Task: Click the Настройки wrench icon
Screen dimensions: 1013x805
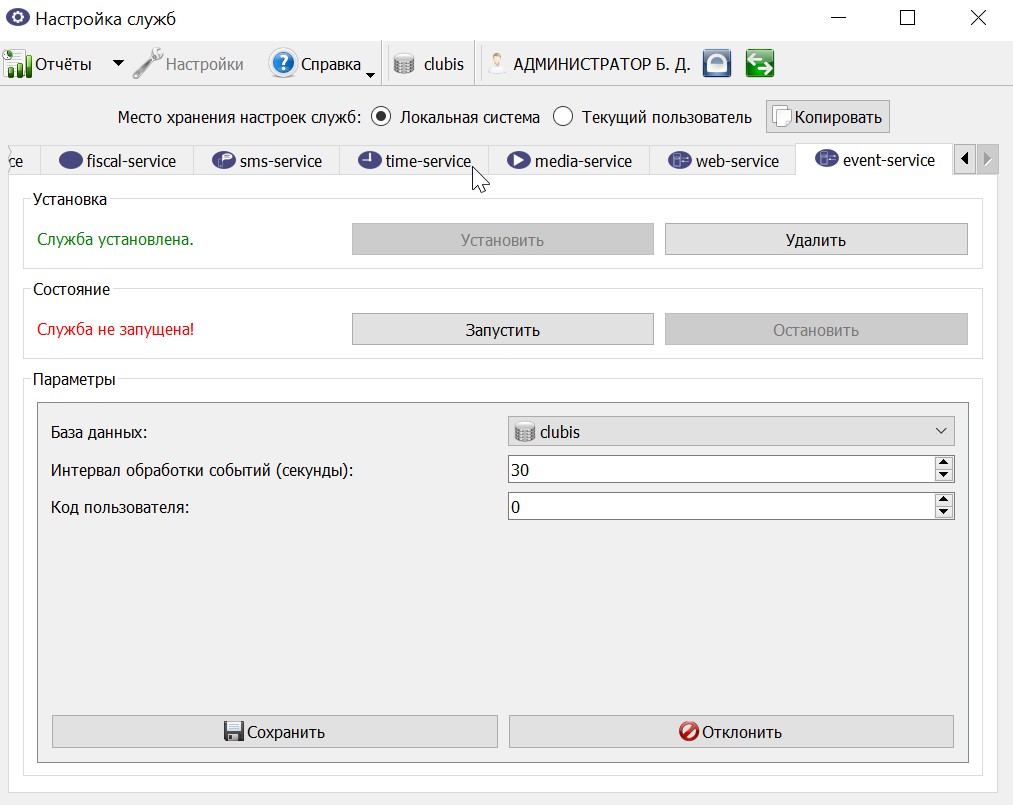Action: coord(148,63)
